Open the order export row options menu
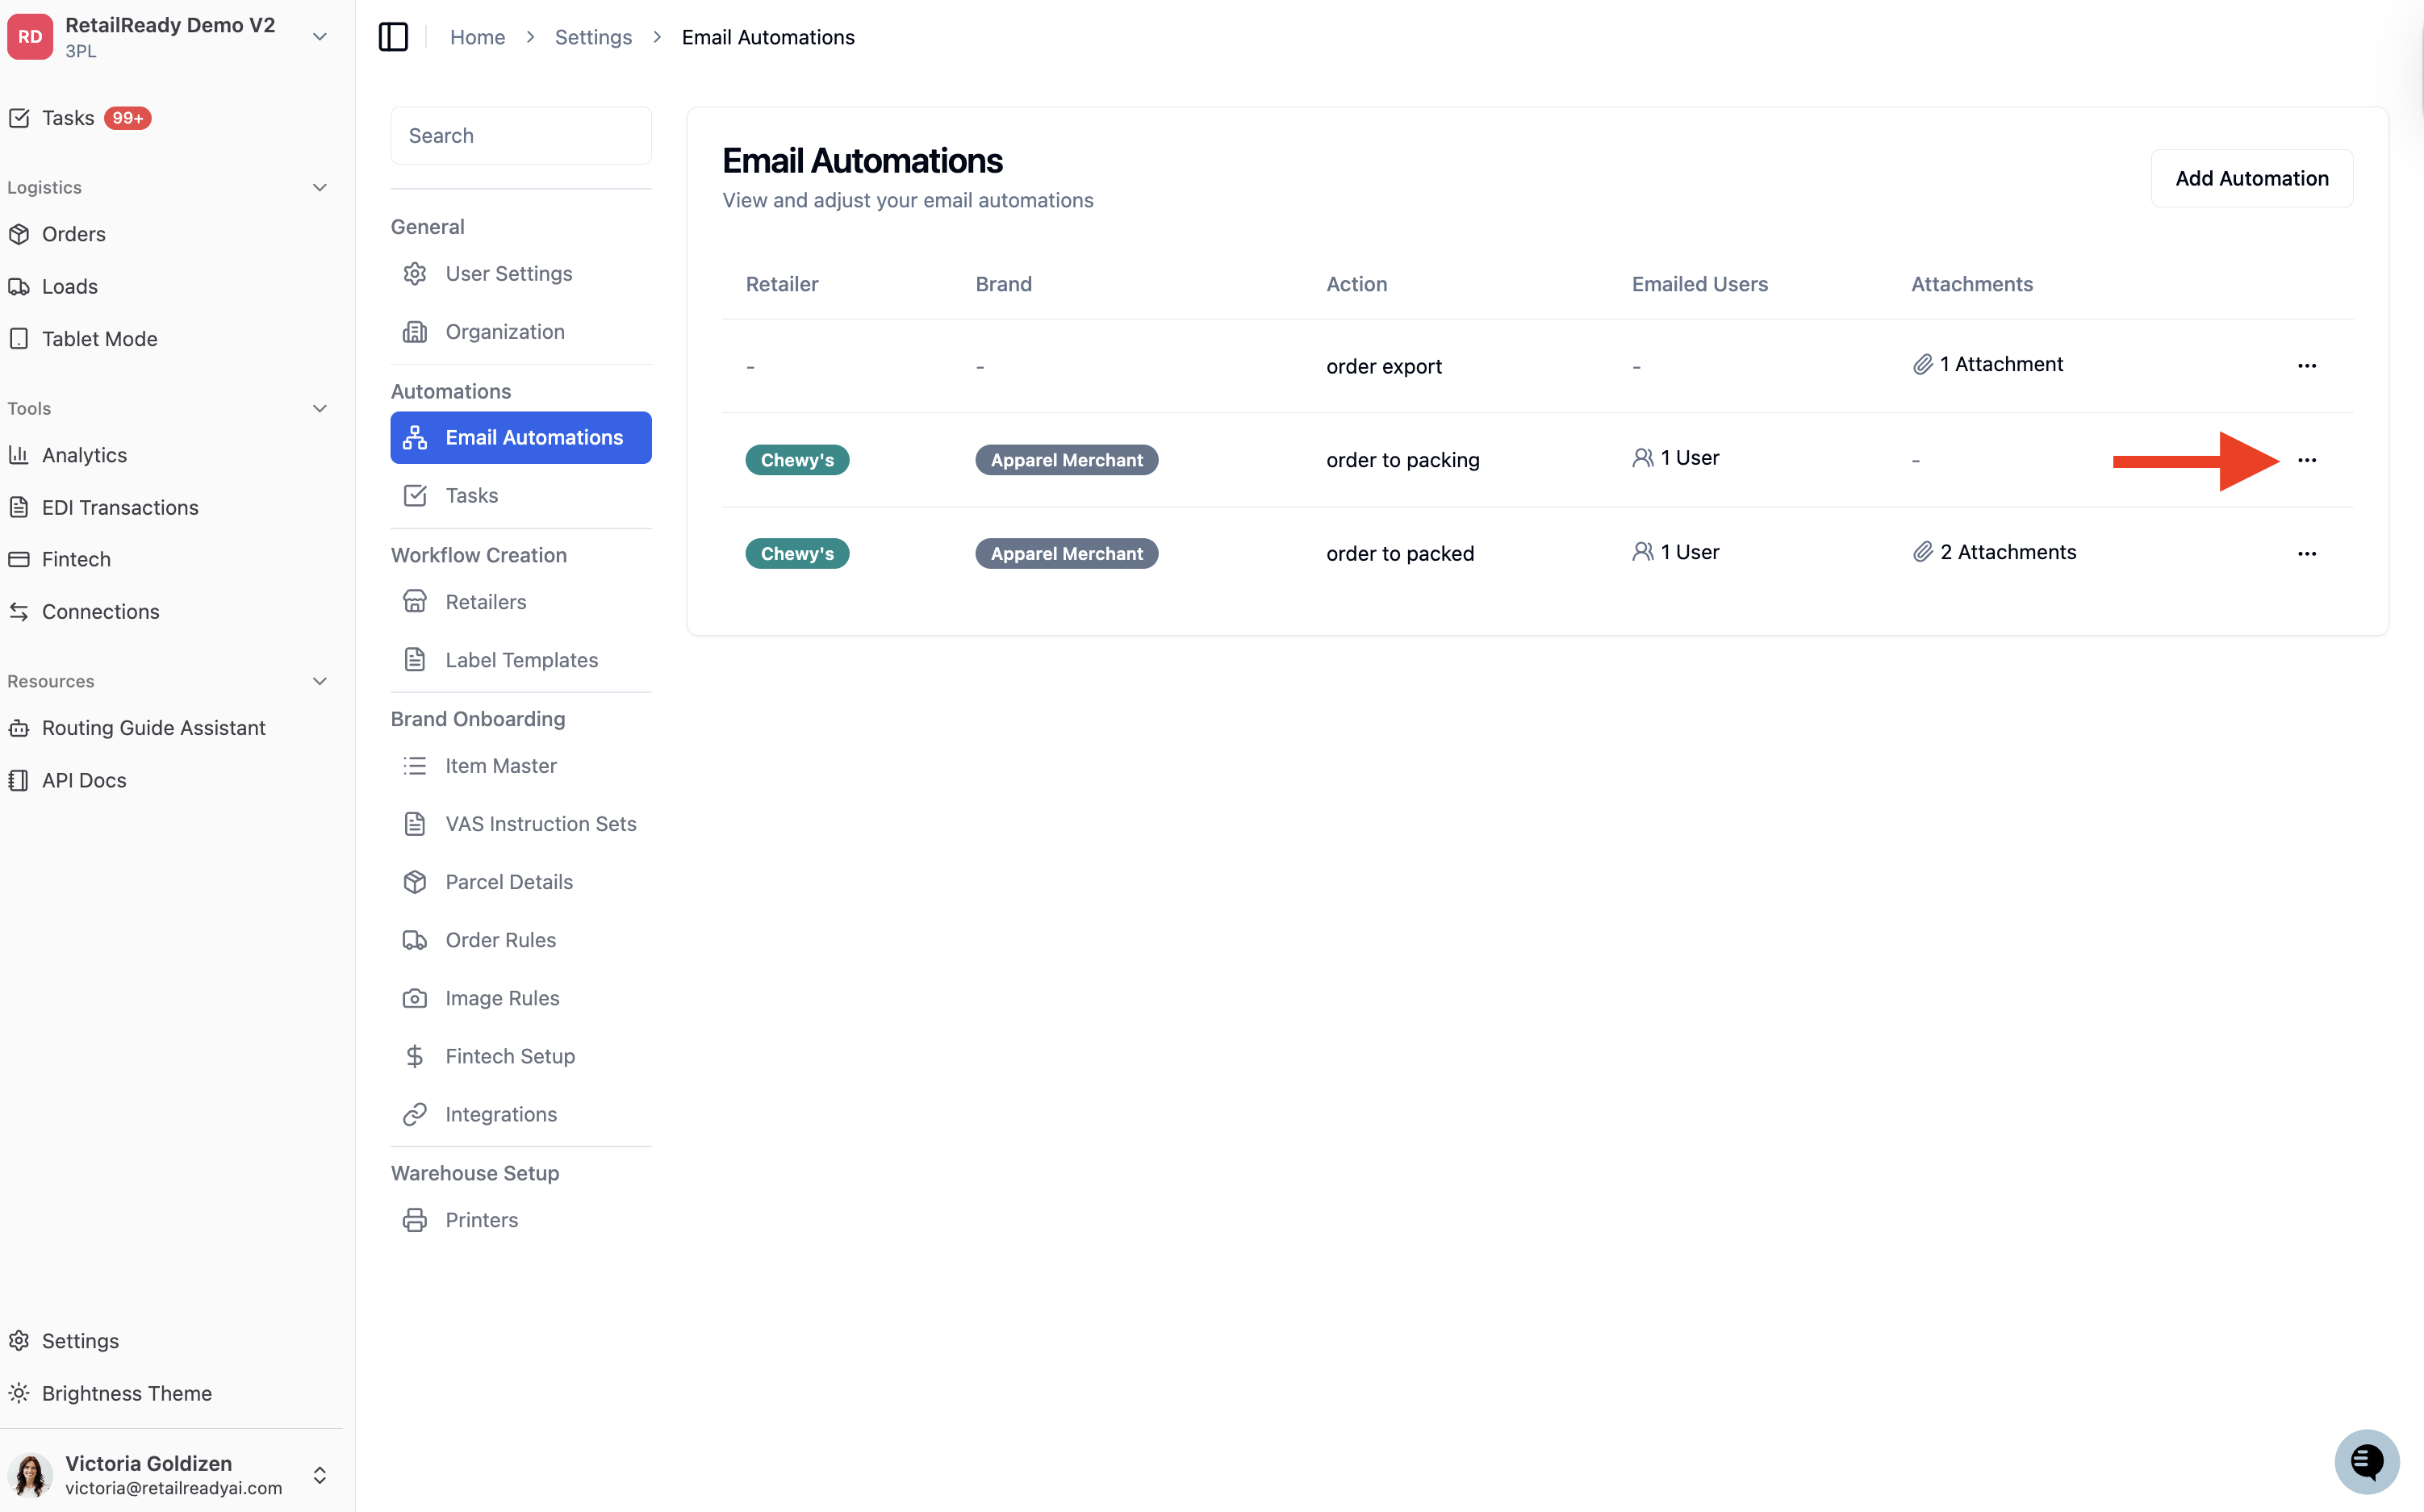The height and width of the screenshot is (1512, 2424). (x=2306, y=366)
